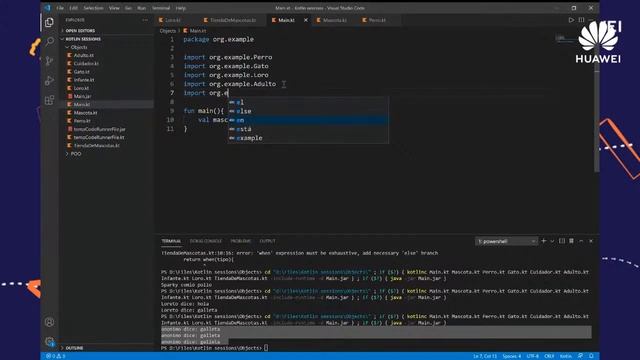Close the Main.kt editor tab

(x=306, y=20)
